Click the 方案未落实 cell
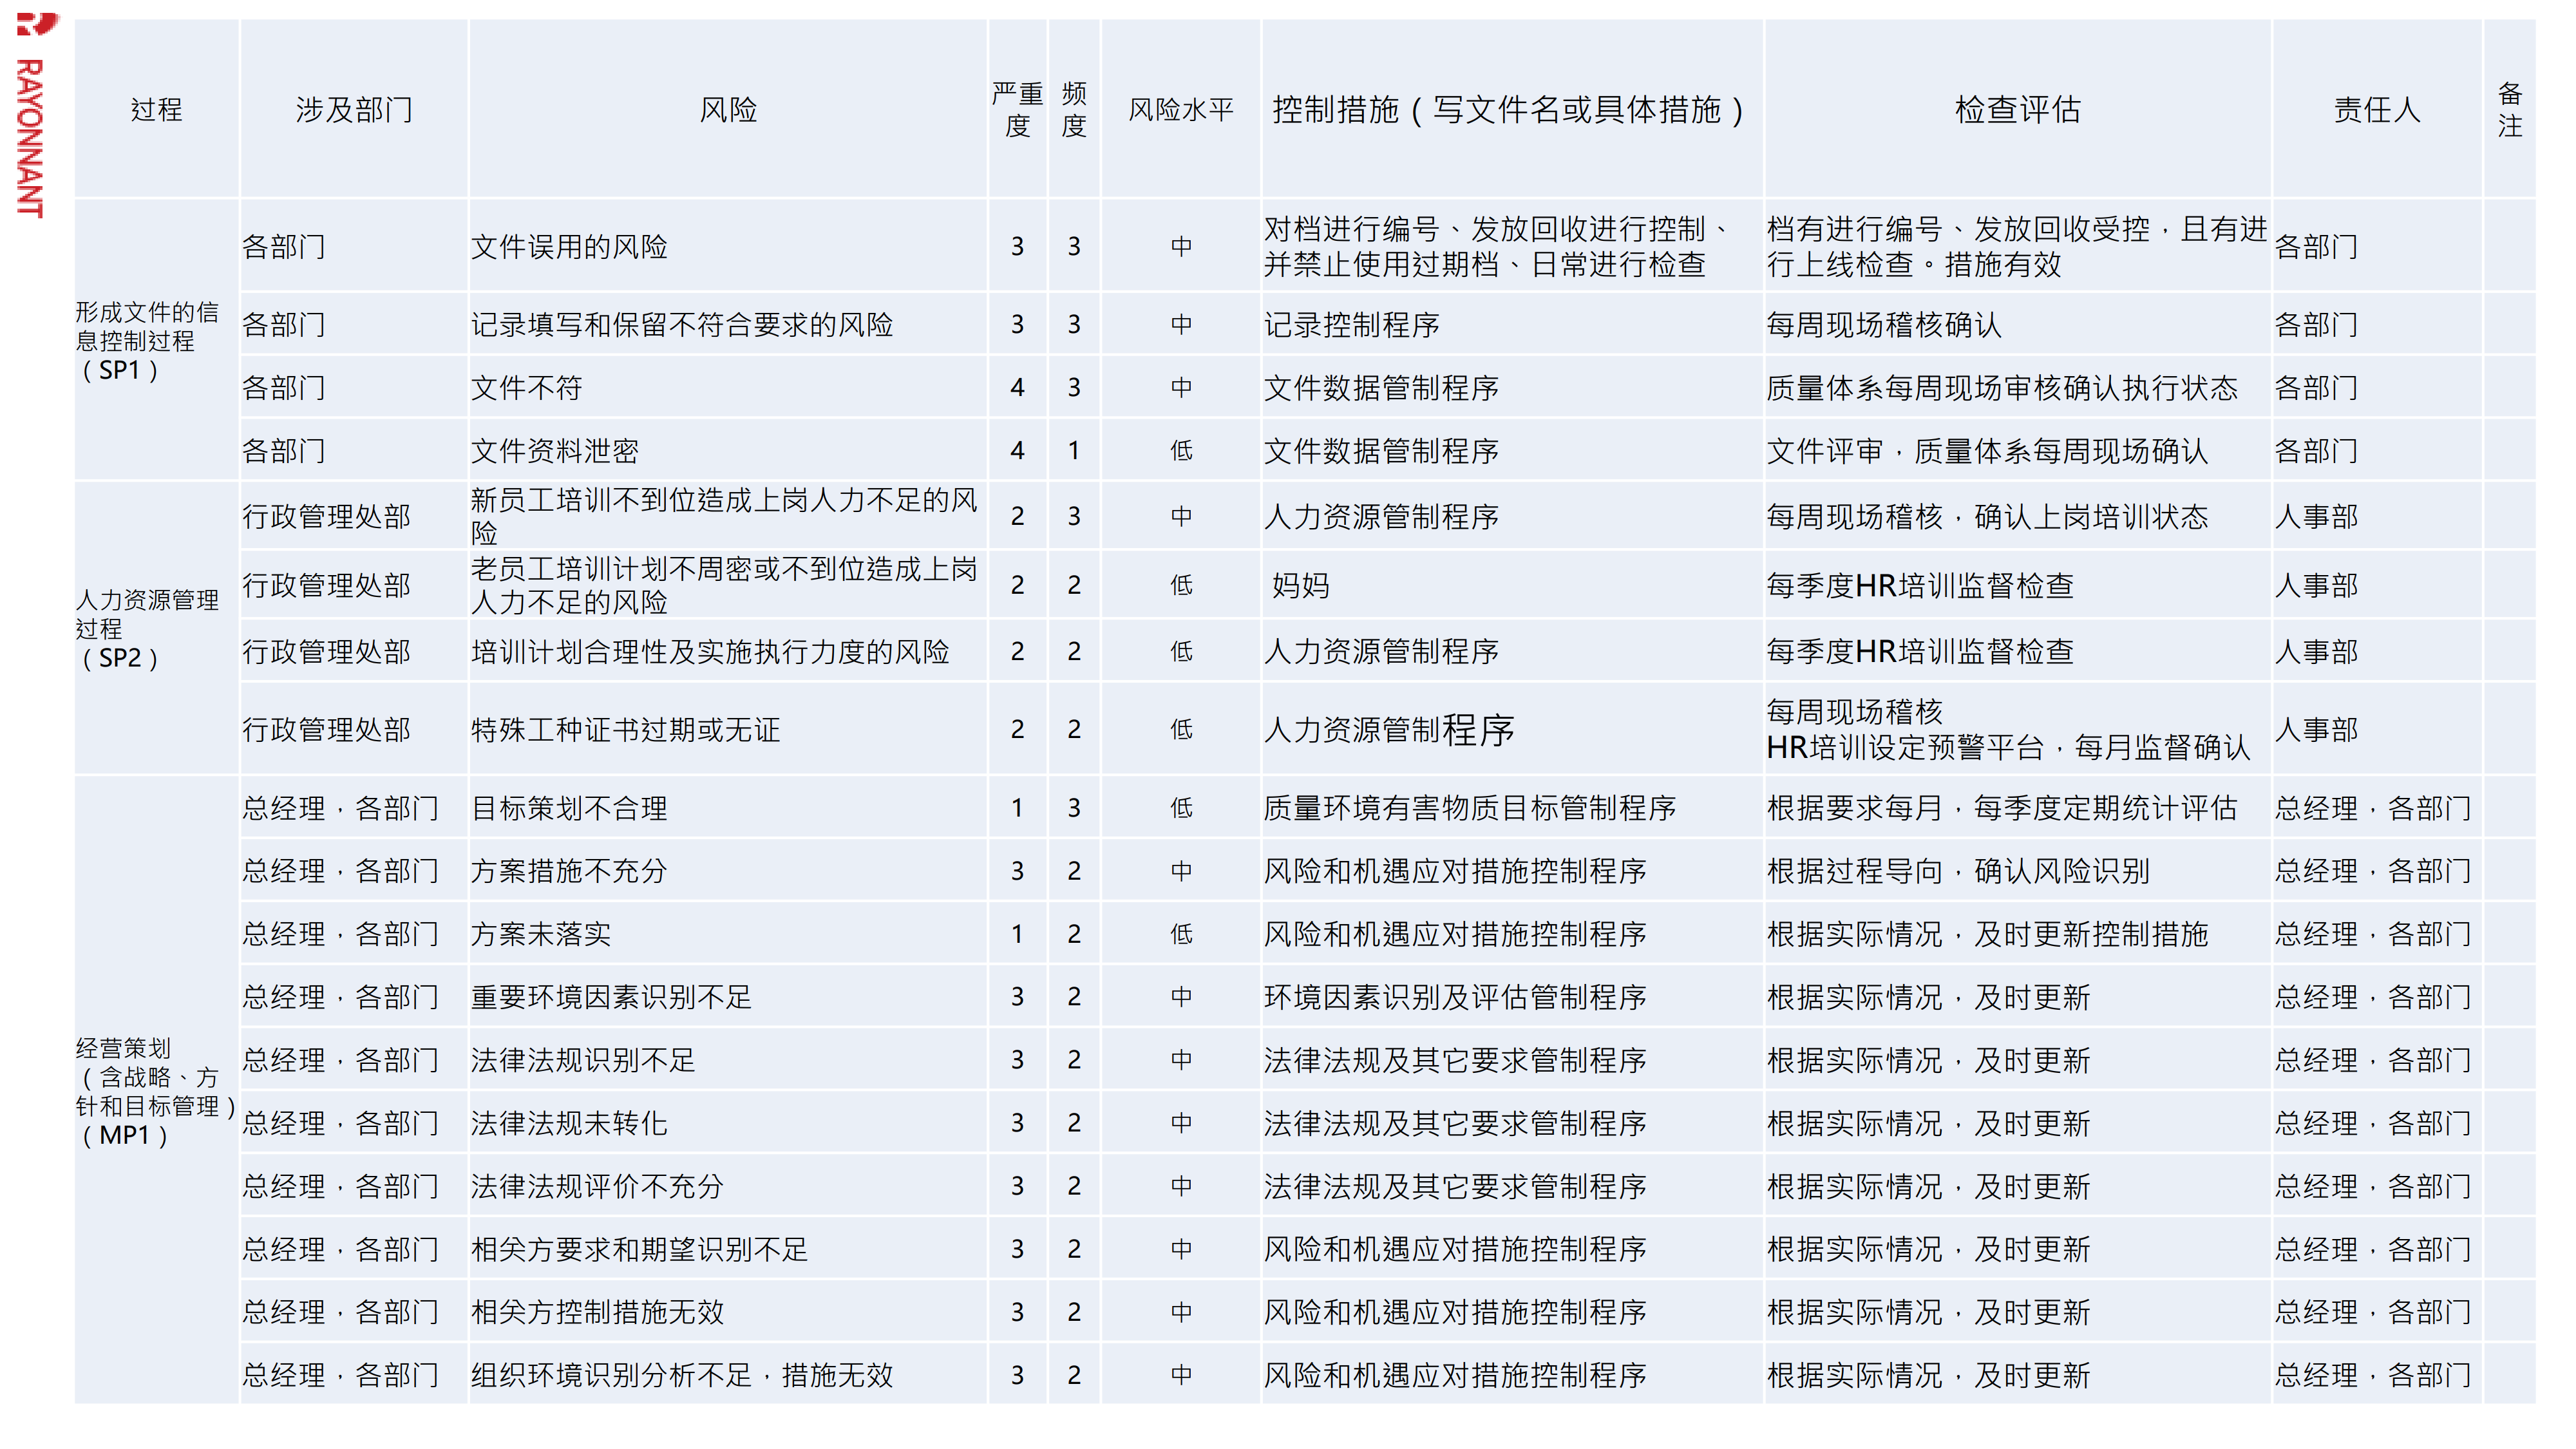Viewport: 2576px width, 1449px height. point(728,933)
